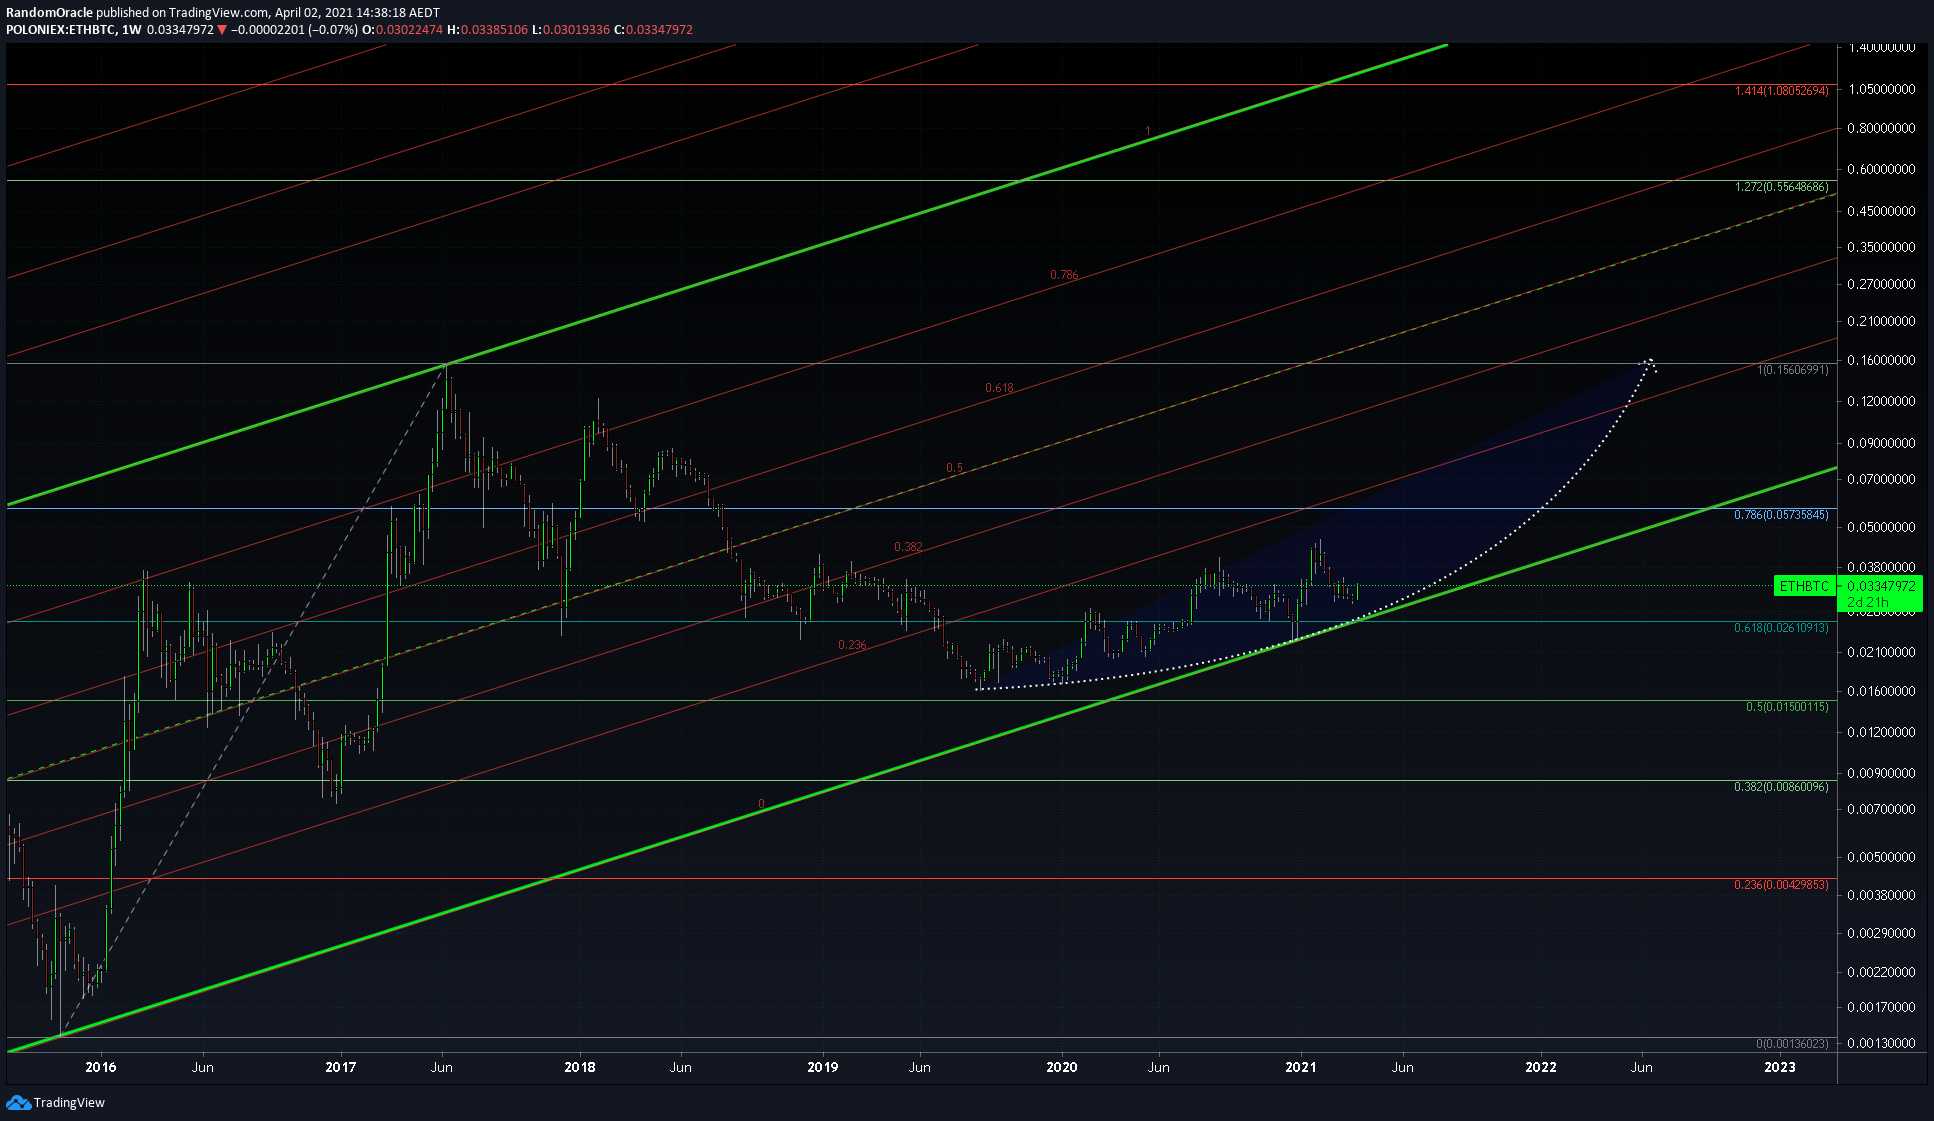This screenshot has width=1934, height=1121.
Task: Click the 0.16000000 price axis tick
Action: (x=1882, y=360)
